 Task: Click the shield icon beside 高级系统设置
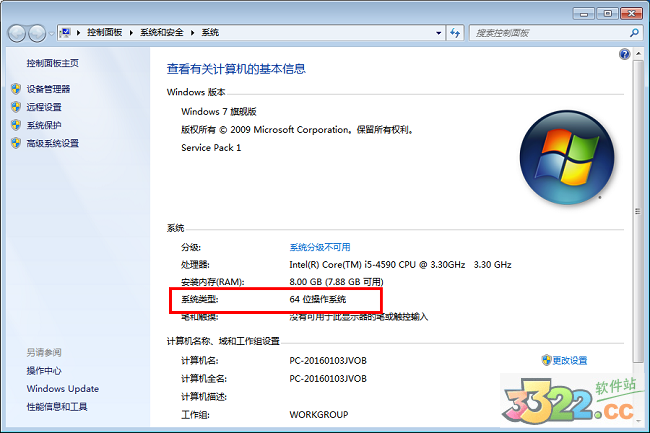tap(16, 143)
